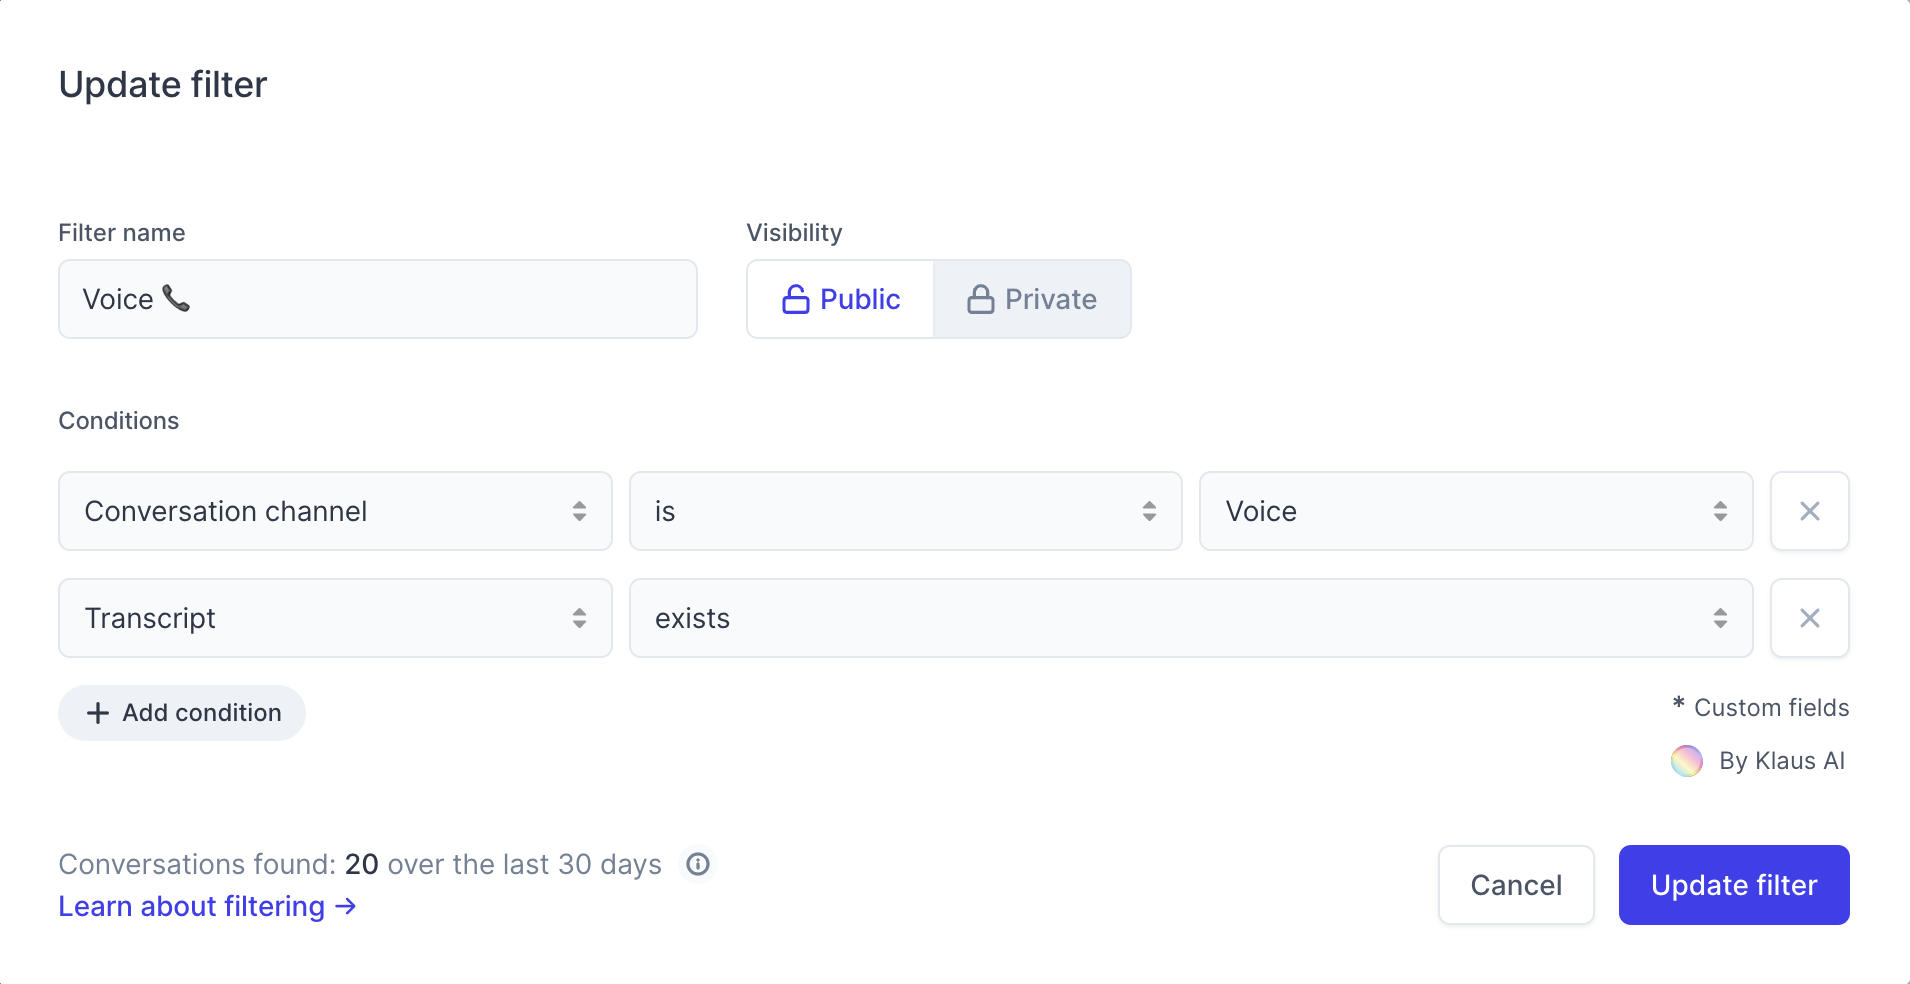Open the Conversation channel field dropdown
This screenshot has height=984, width=1910.
point(335,511)
